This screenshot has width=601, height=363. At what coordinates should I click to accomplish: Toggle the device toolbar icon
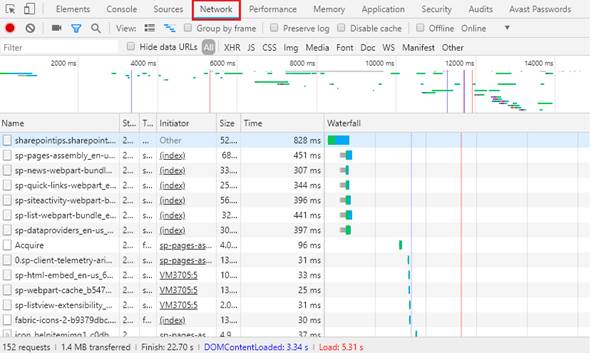(x=29, y=9)
